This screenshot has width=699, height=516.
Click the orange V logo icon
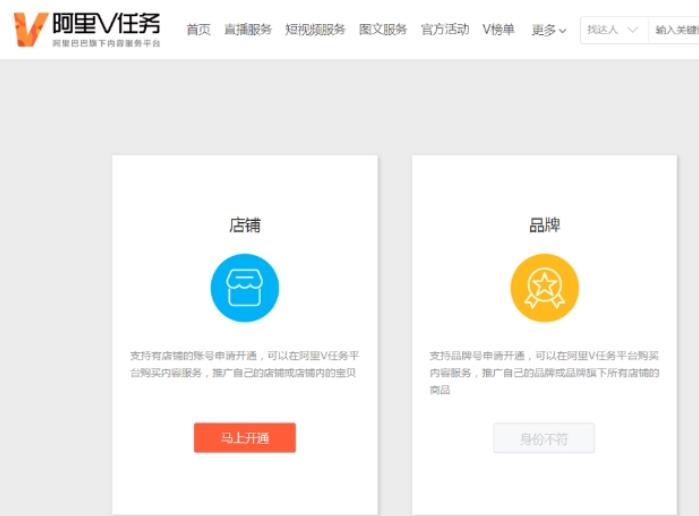point(30,30)
